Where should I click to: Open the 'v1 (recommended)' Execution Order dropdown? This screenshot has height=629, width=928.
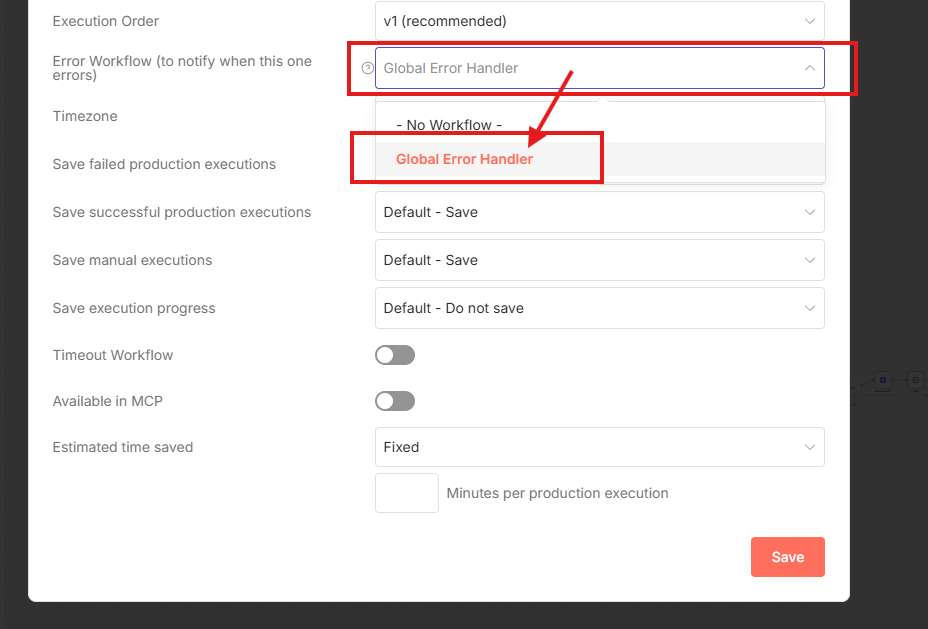[598, 21]
